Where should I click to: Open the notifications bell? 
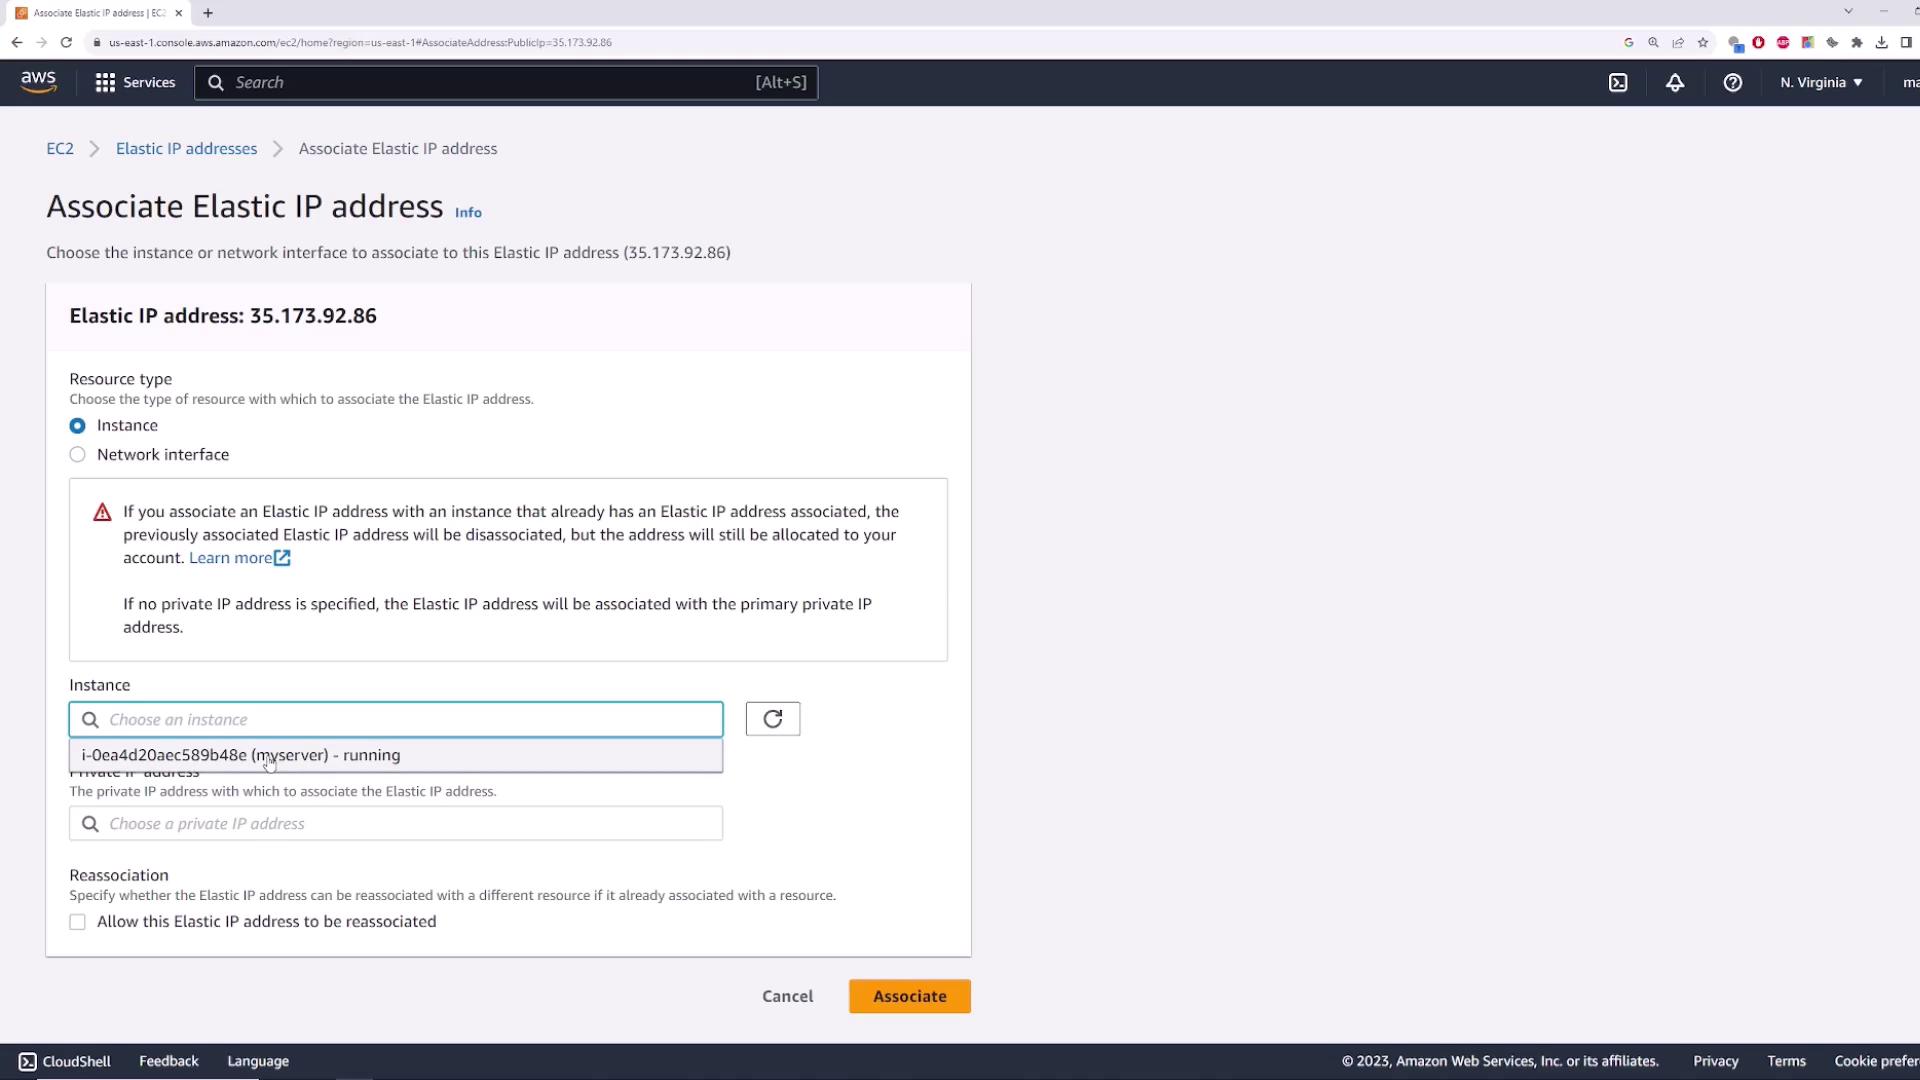[1675, 83]
